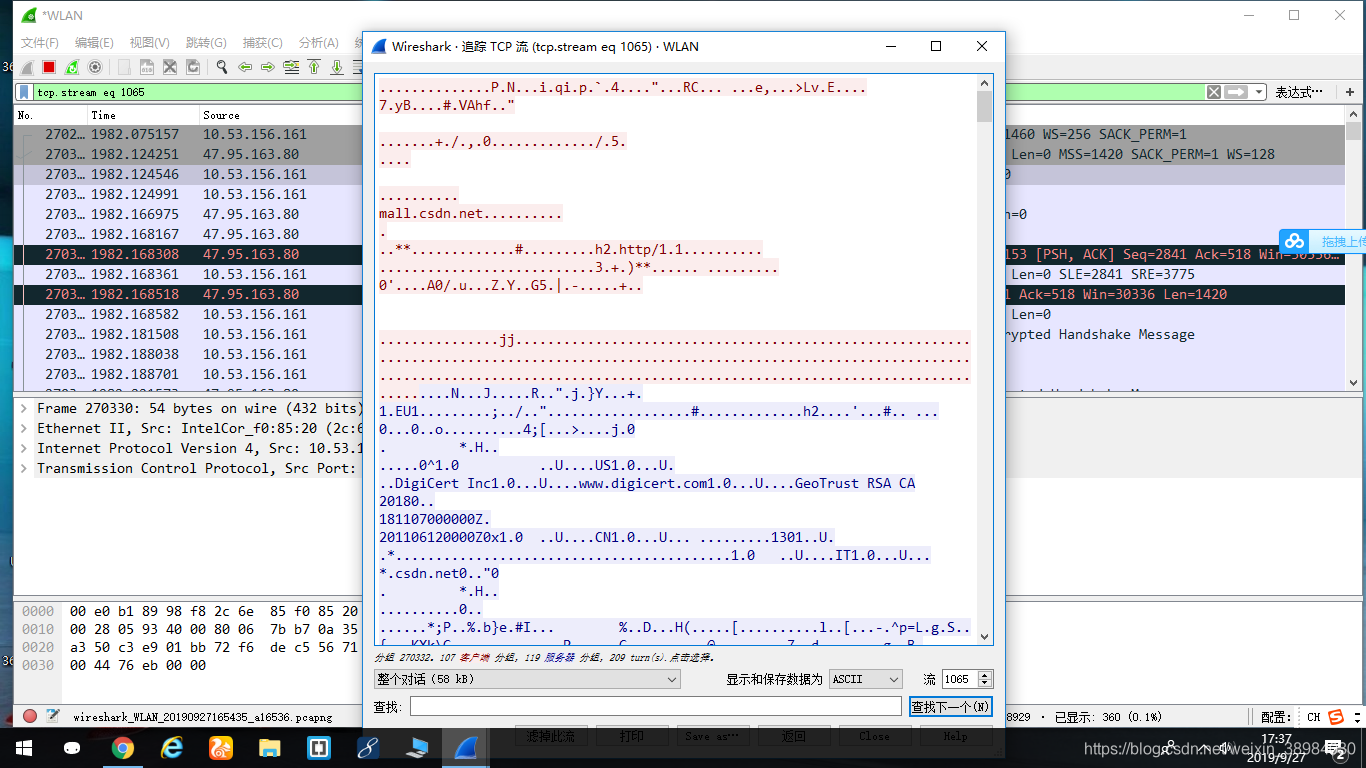
Task: Open the UC Browser taskbar icon
Action: (221, 747)
